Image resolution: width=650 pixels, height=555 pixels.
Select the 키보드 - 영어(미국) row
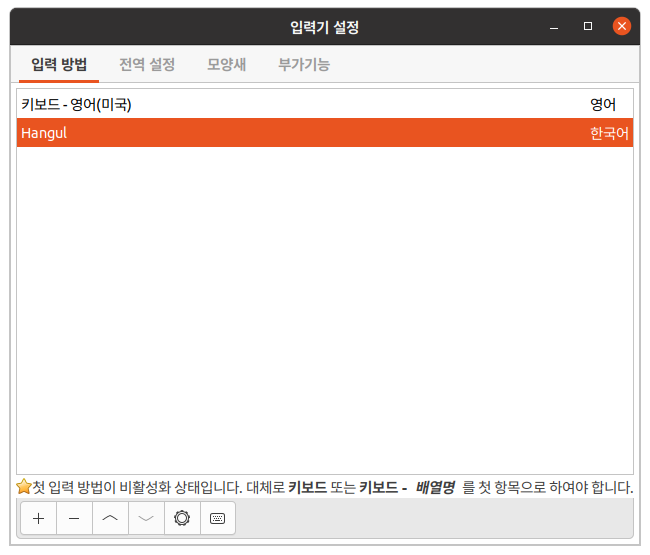[x=325, y=104]
